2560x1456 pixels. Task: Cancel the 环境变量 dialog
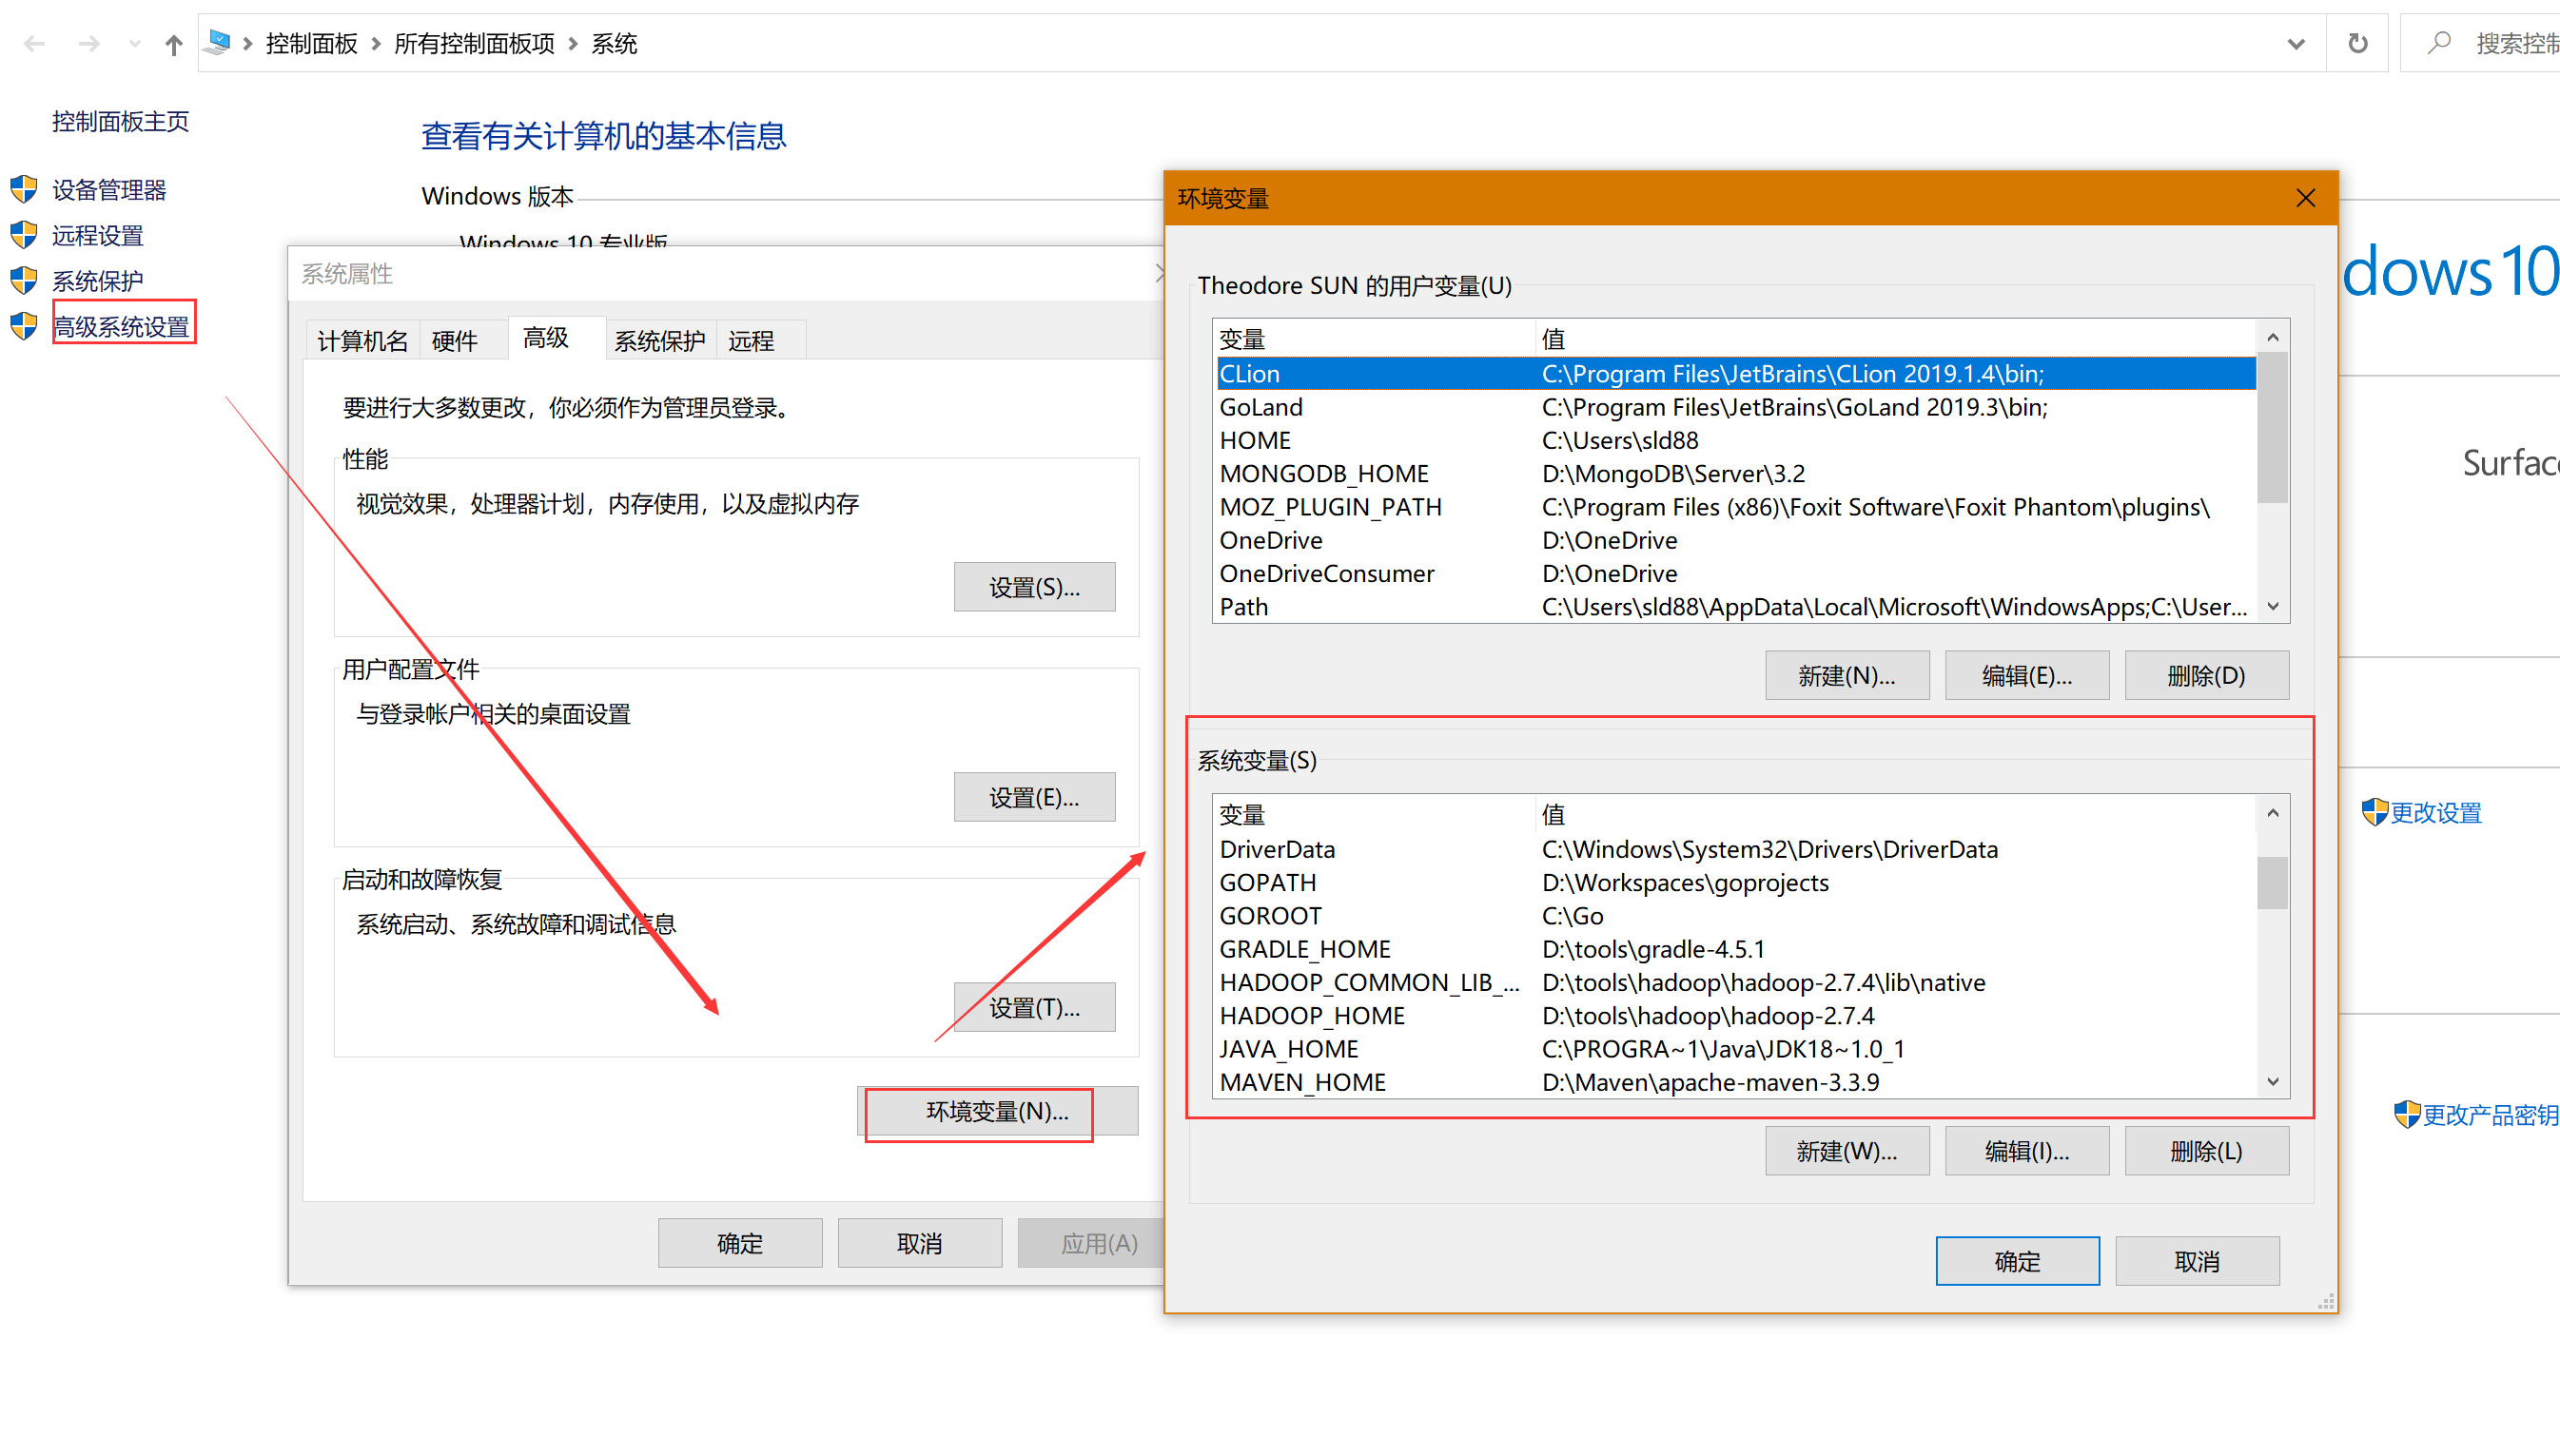pos(2198,1261)
